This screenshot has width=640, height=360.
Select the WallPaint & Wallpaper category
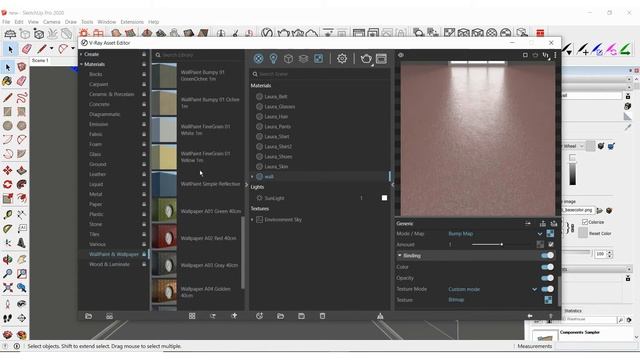click(x=113, y=254)
